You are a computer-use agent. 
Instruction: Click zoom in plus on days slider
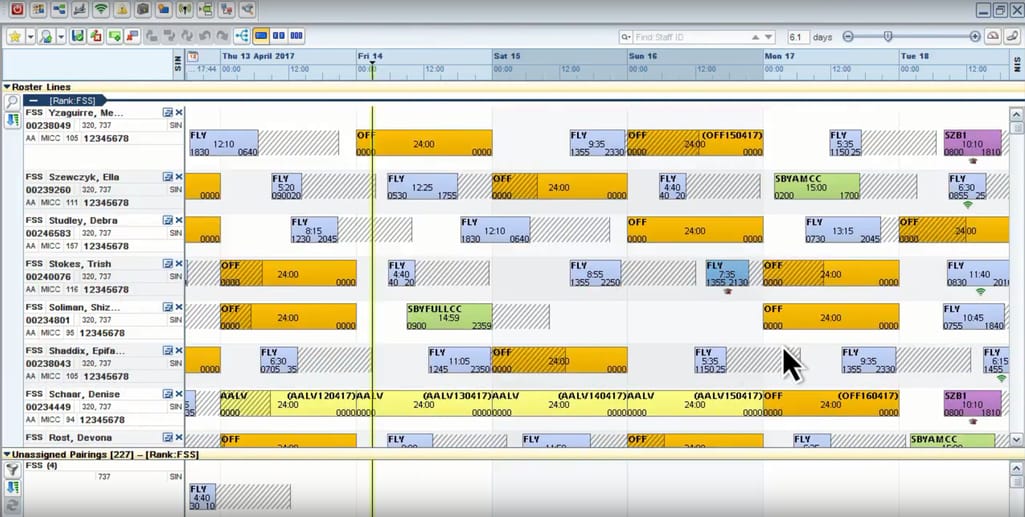point(975,37)
